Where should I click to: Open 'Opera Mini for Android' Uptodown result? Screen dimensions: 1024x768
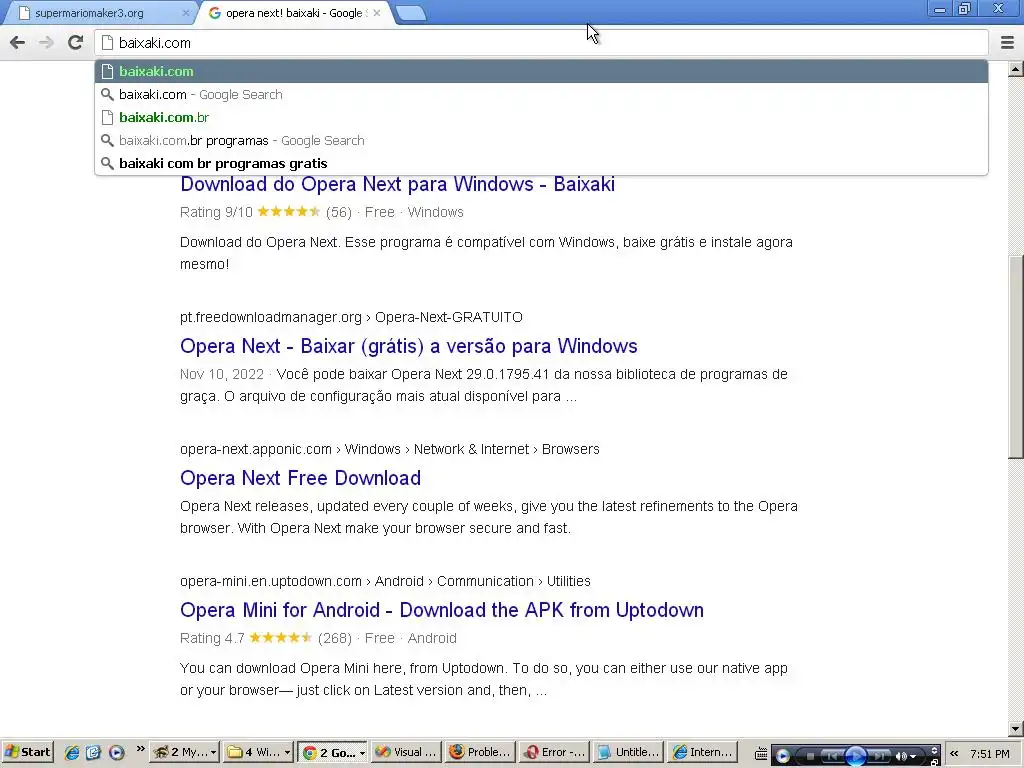pos(442,610)
